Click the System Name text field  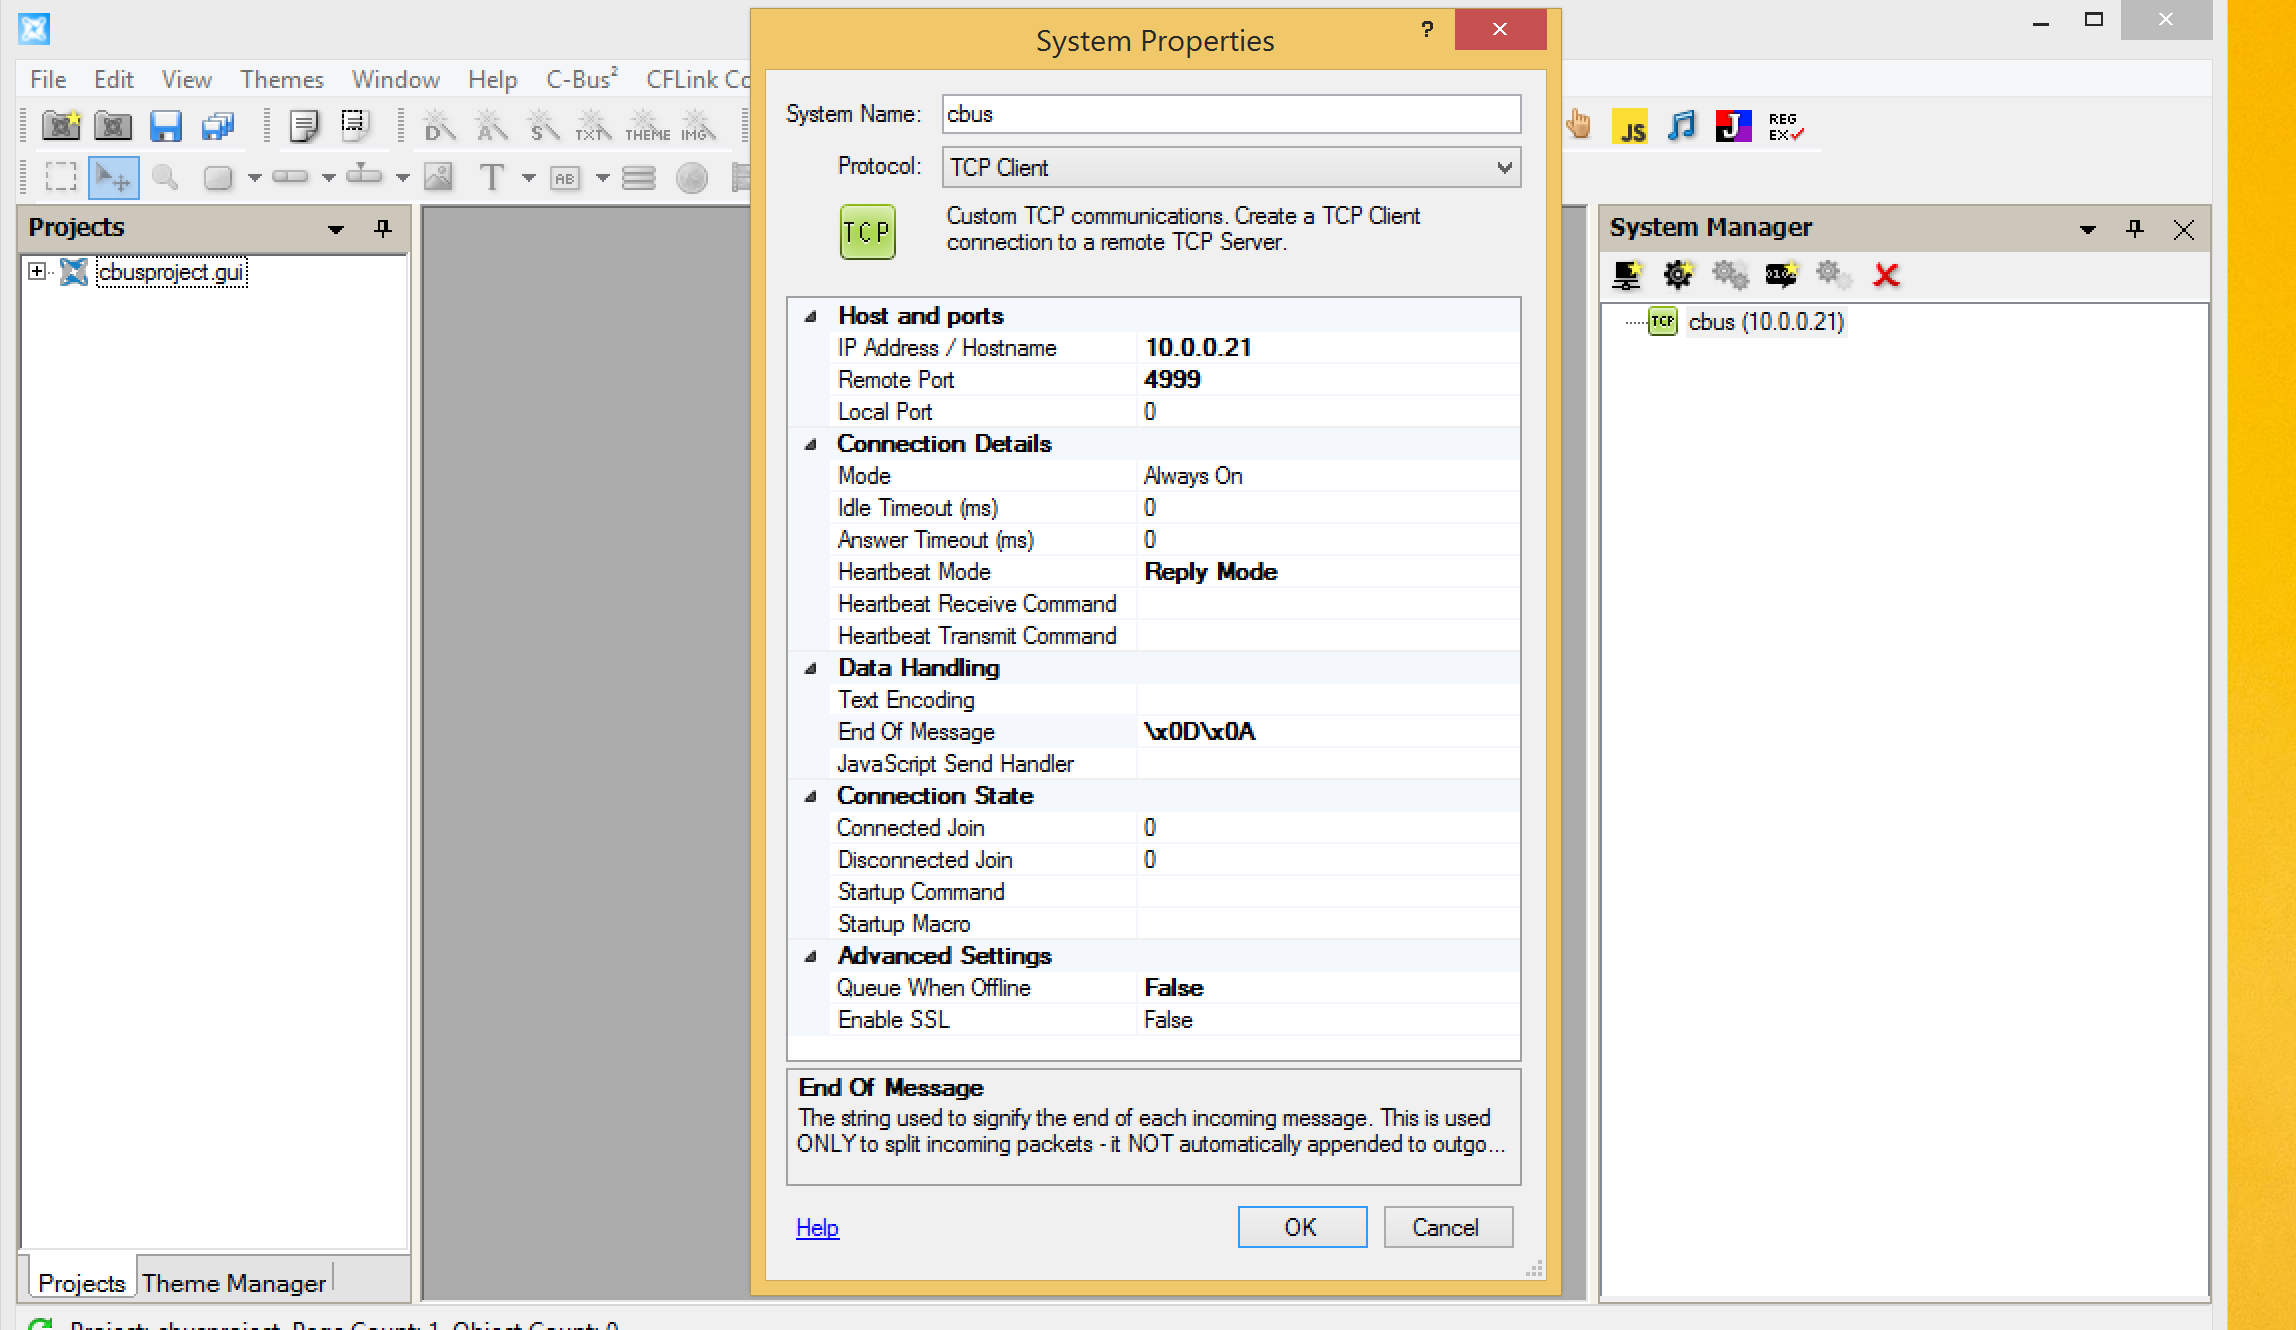pyautogui.click(x=1230, y=114)
